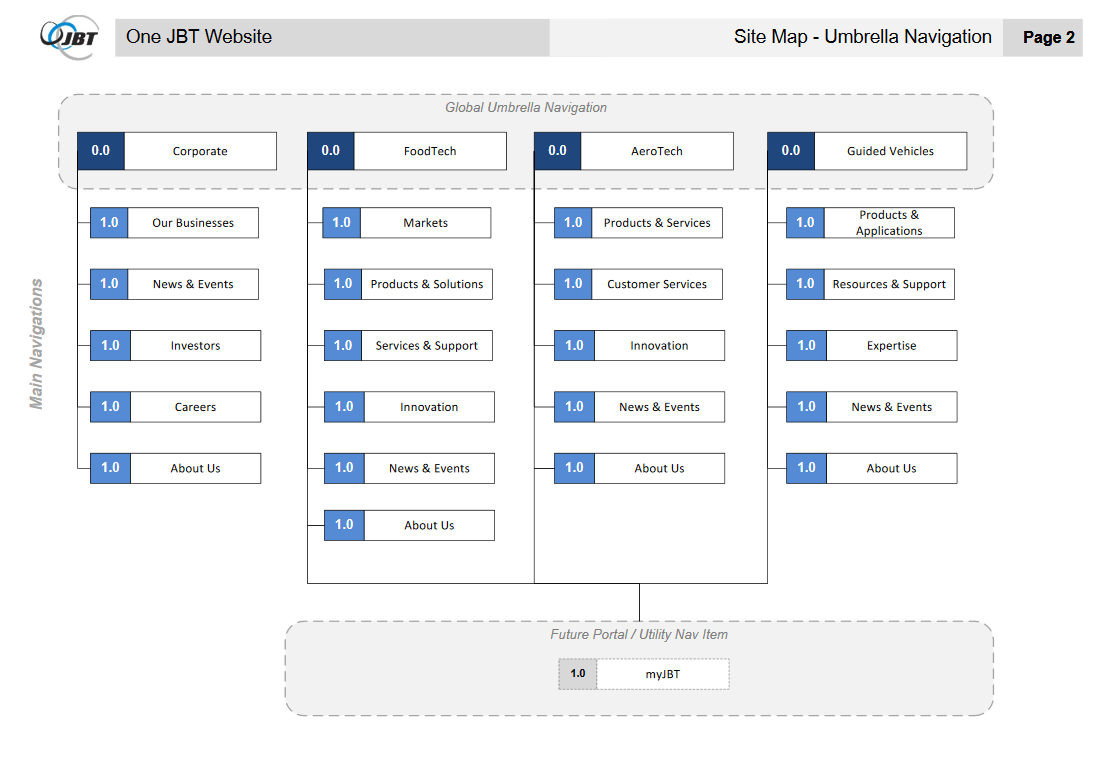Screen dimensions: 1103x766
Task: Open the "Customer Services" node
Action: [x=638, y=284]
